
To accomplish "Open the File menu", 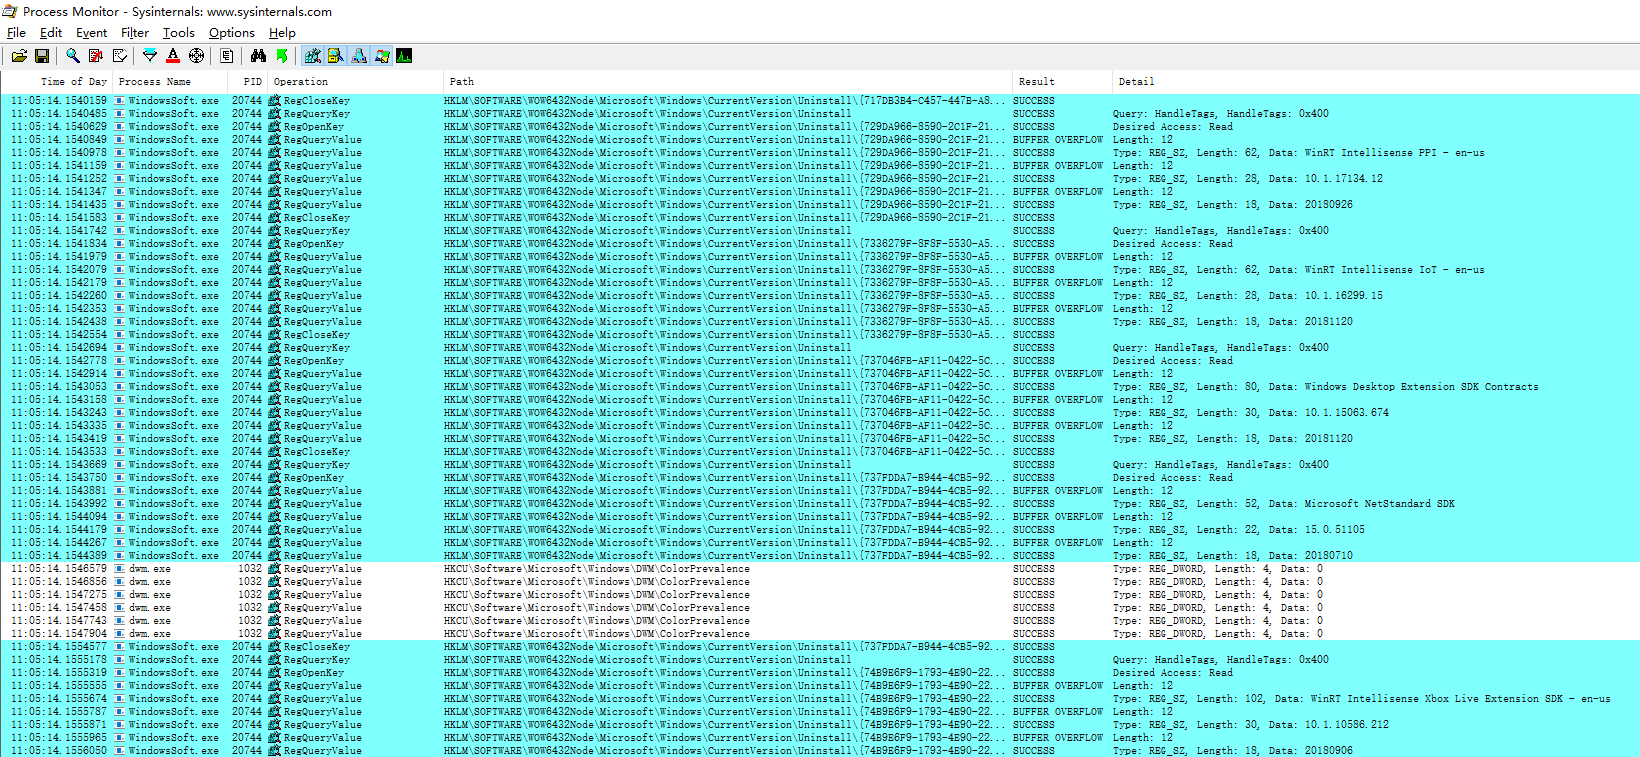I will (x=16, y=33).
